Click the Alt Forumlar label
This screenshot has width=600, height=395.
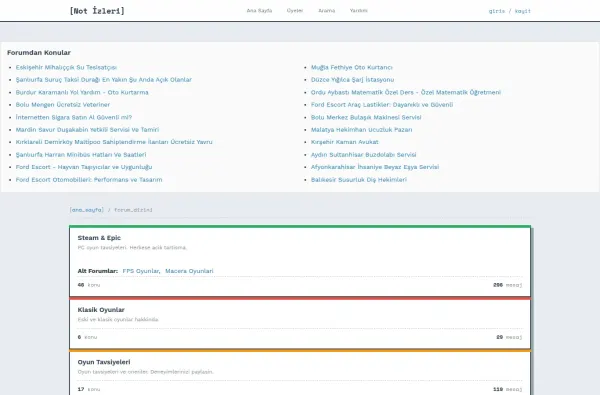pyautogui.click(x=98, y=271)
